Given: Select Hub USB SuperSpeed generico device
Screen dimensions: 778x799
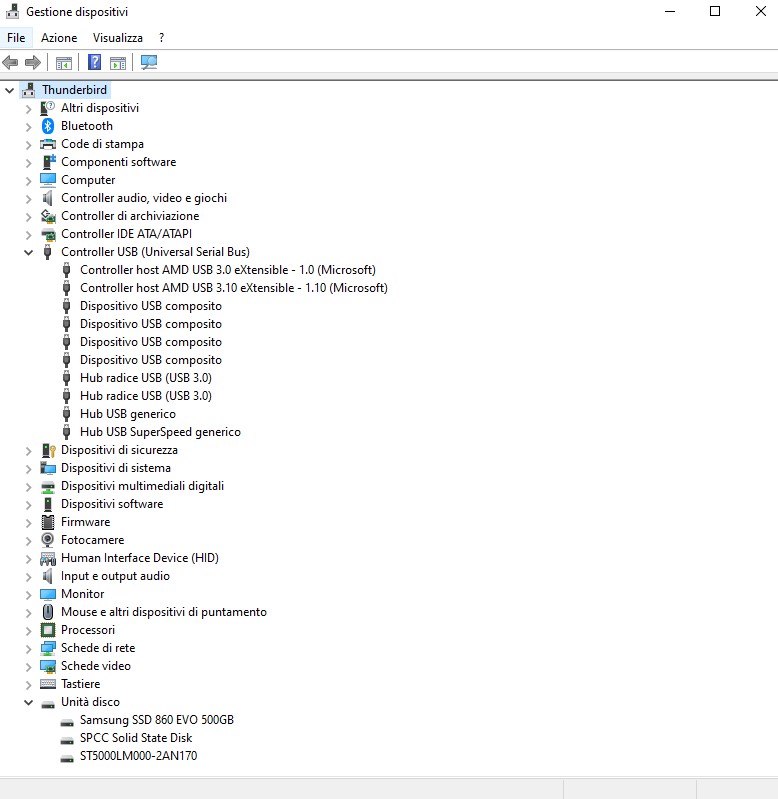Looking at the screenshot, I should (x=160, y=432).
